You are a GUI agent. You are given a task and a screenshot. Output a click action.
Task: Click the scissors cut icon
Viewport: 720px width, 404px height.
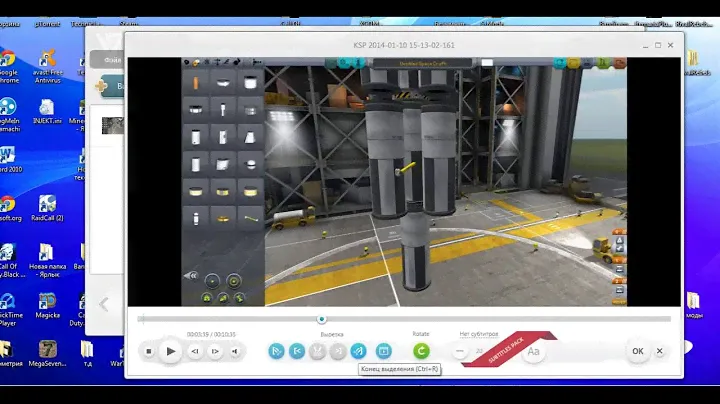(318, 351)
